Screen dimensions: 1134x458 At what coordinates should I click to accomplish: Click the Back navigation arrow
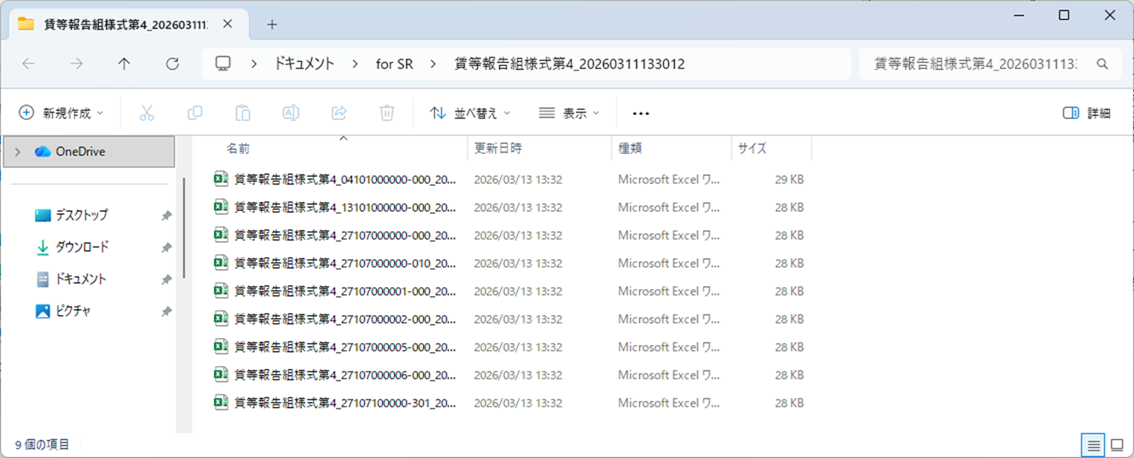pos(29,64)
